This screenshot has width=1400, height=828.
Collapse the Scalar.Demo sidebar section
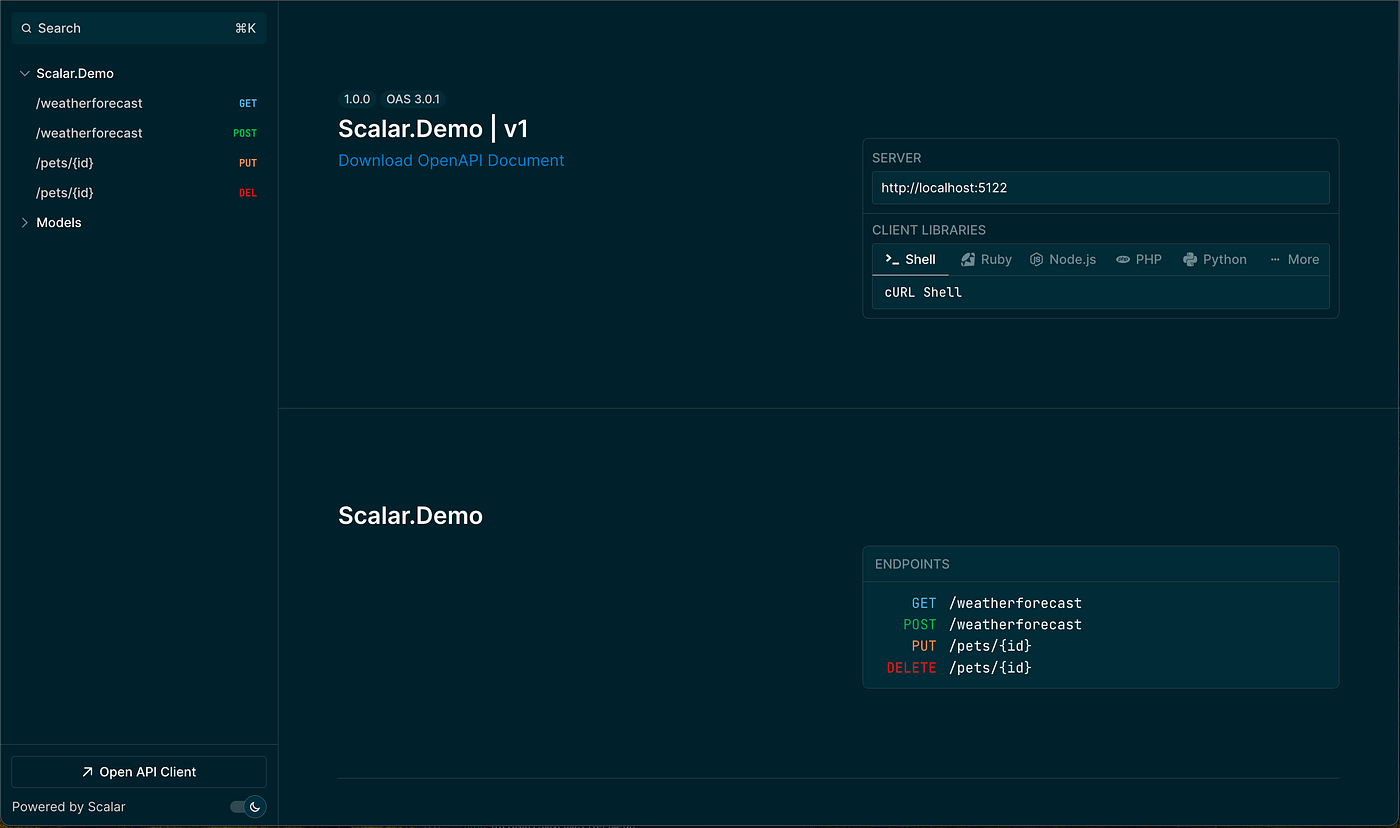[25, 73]
